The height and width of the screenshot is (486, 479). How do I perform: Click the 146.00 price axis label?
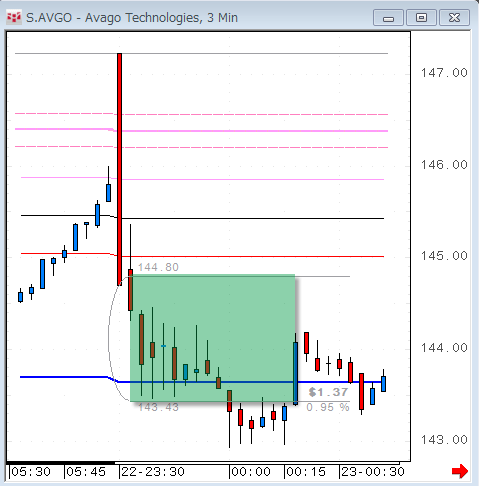444,165
